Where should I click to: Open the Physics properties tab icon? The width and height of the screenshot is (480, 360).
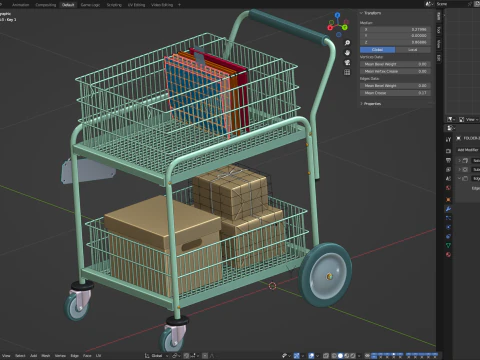pyautogui.click(x=448, y=227)
